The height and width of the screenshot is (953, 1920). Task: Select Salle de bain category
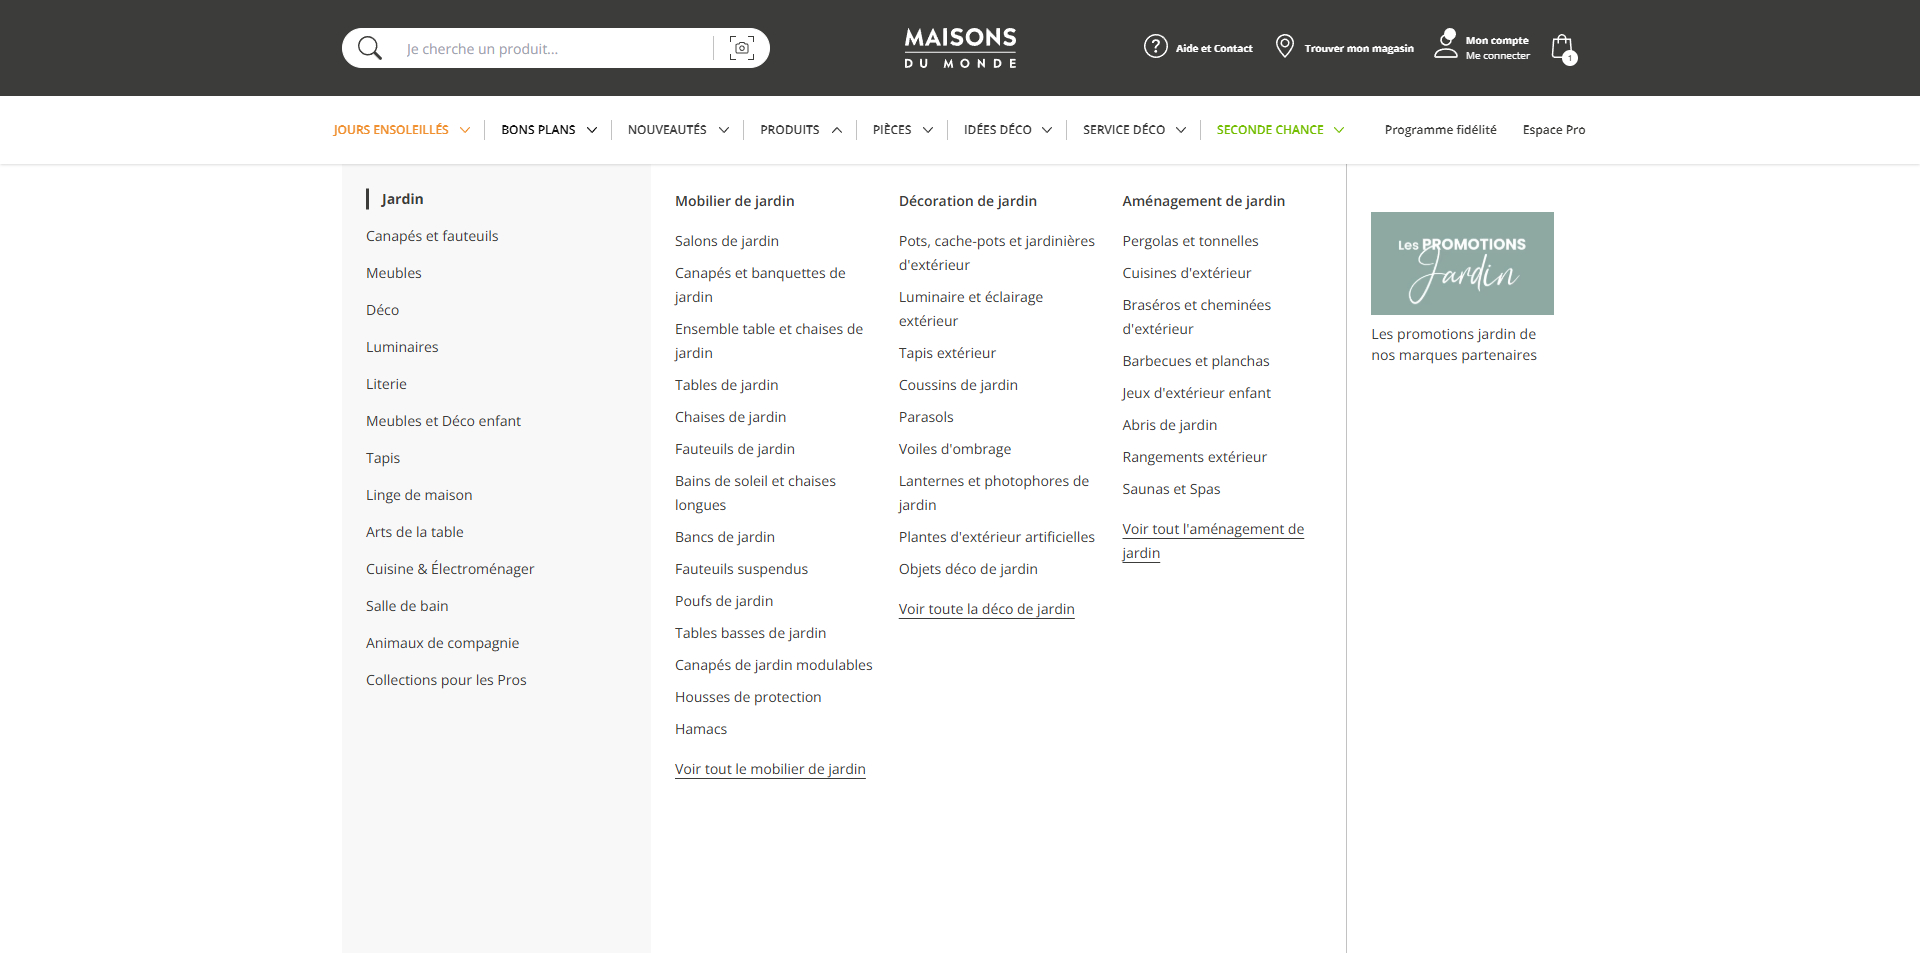click(407, 606)
